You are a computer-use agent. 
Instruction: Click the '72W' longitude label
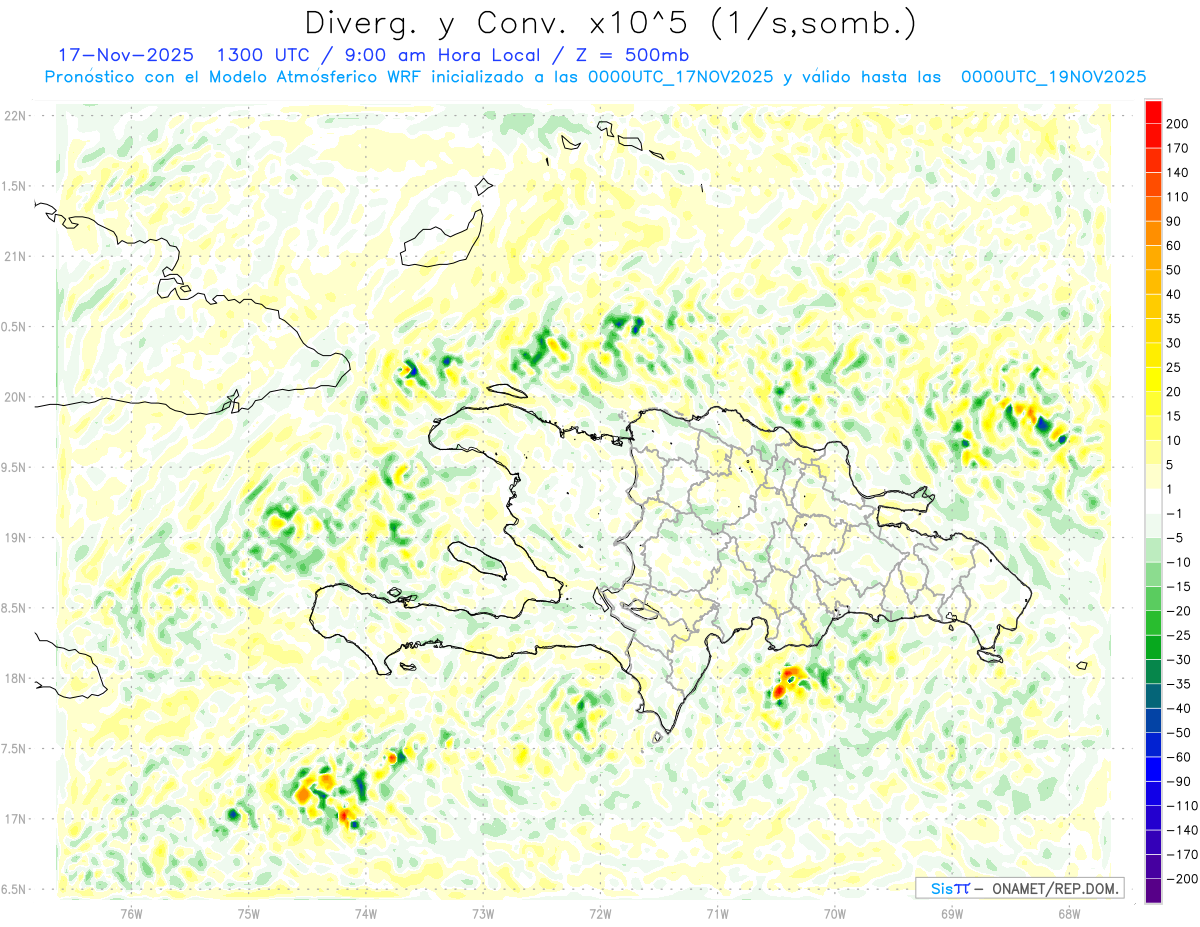[x=600, y=913]
